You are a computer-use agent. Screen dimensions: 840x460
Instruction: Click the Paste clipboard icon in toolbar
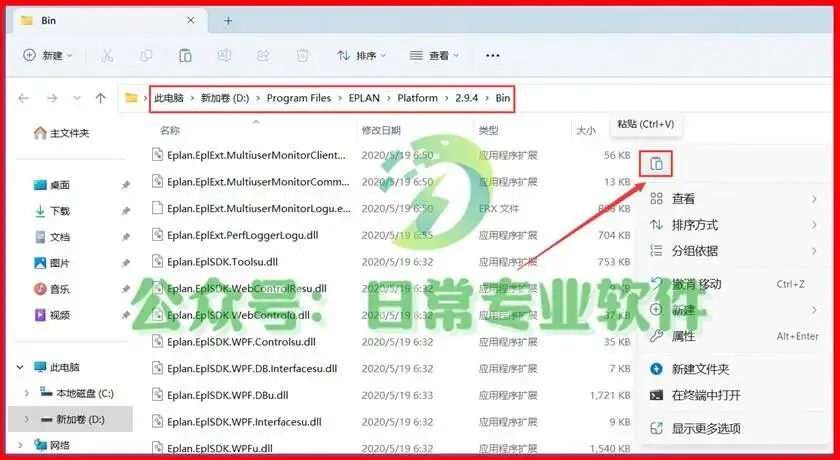click(x=185, y=55)
